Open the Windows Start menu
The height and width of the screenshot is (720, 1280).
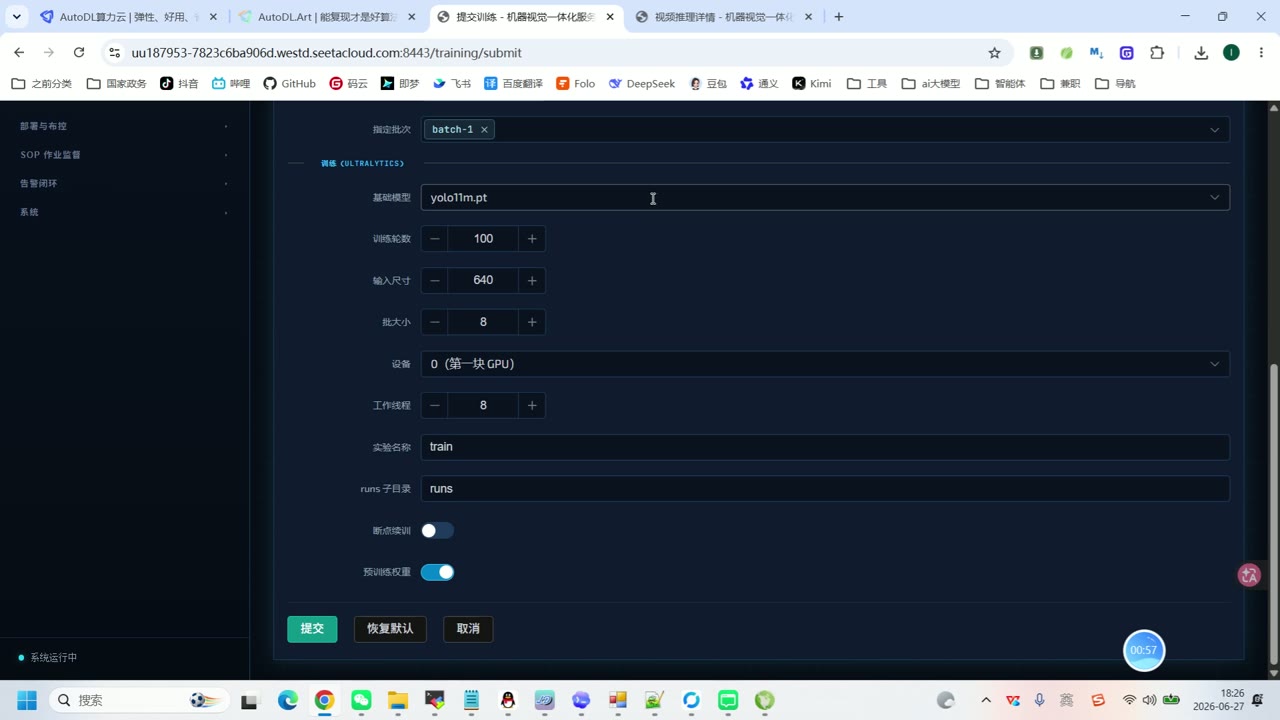(x=27, y=700)
